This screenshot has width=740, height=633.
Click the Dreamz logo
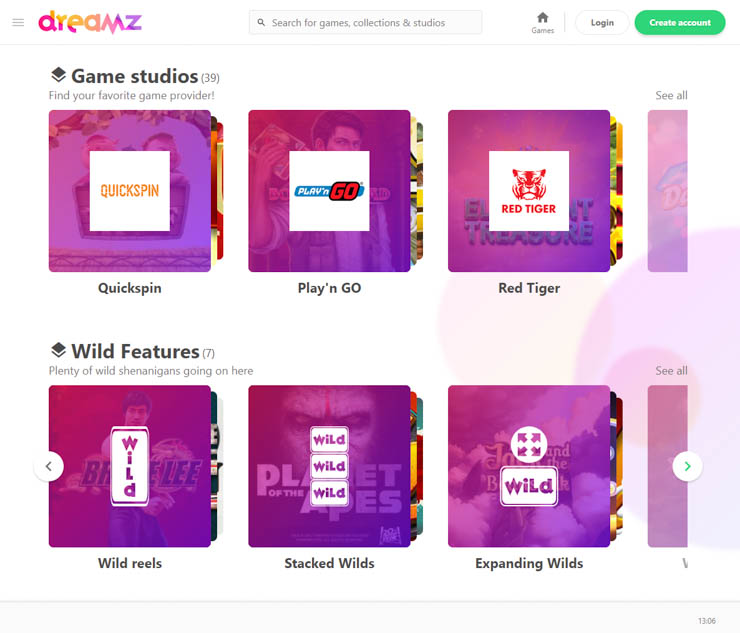[90, 22]
